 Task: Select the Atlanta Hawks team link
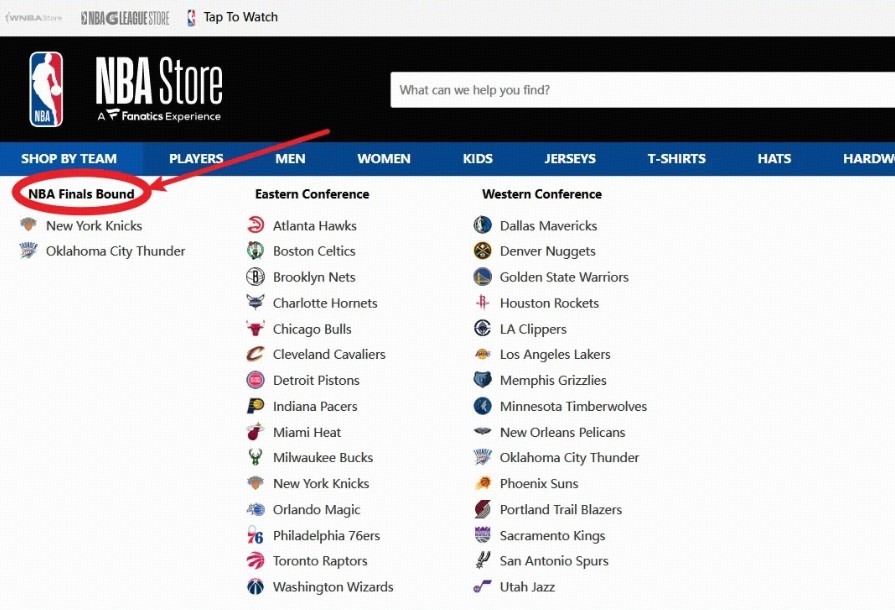315,225
